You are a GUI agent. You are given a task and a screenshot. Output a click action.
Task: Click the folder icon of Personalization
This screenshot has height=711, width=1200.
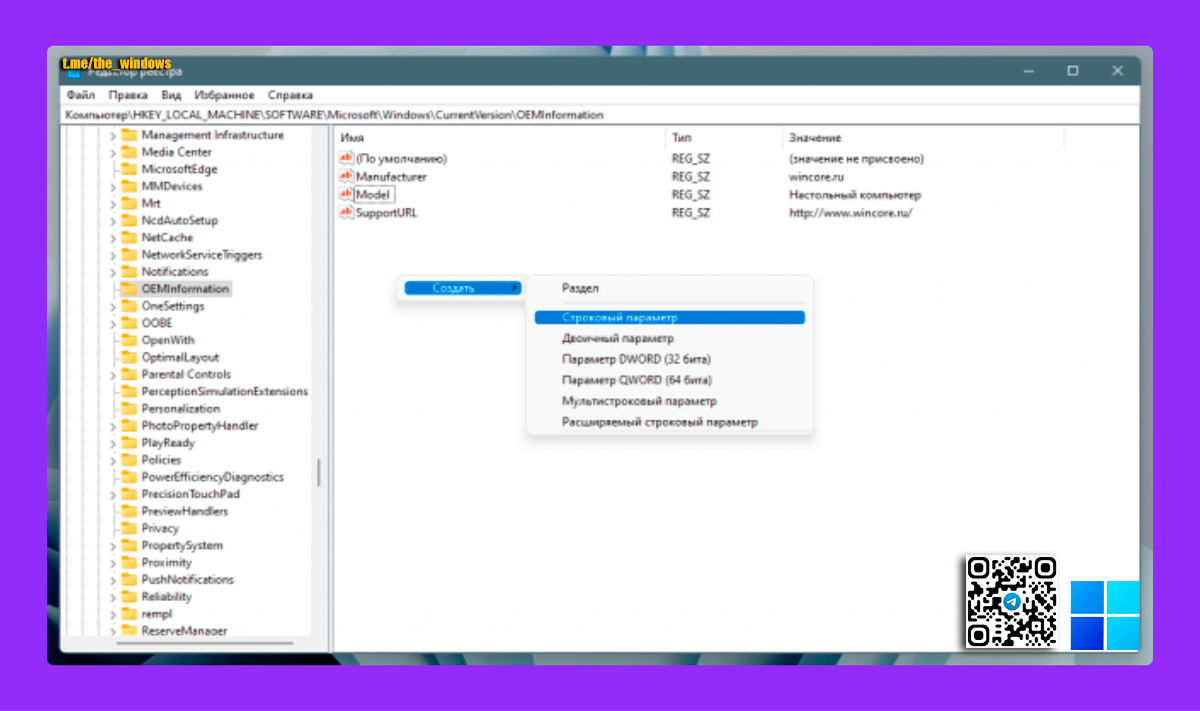click(x=129, y=409)
